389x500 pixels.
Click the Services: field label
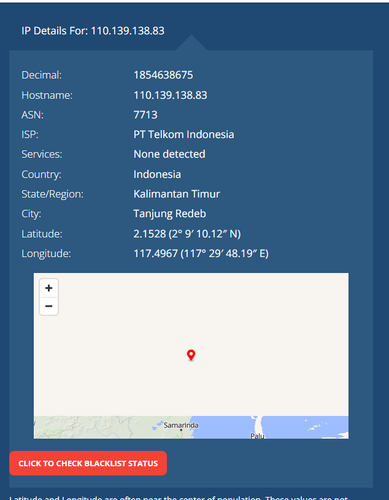42,154
